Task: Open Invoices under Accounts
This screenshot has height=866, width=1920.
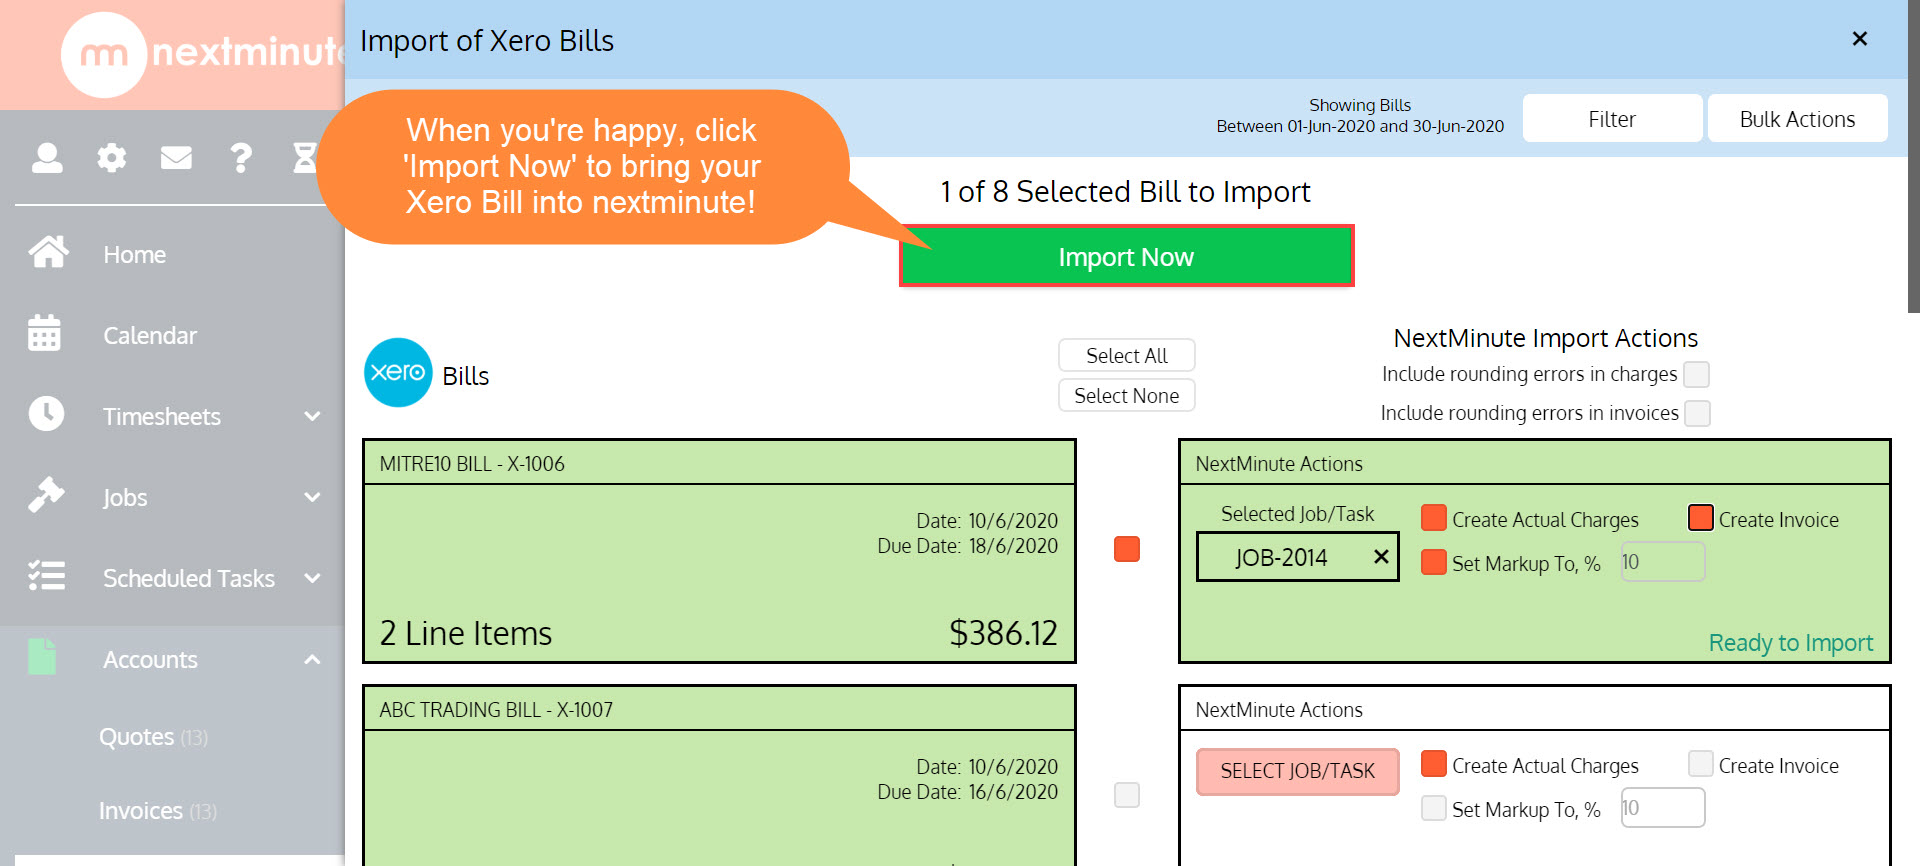Action: 157,811
